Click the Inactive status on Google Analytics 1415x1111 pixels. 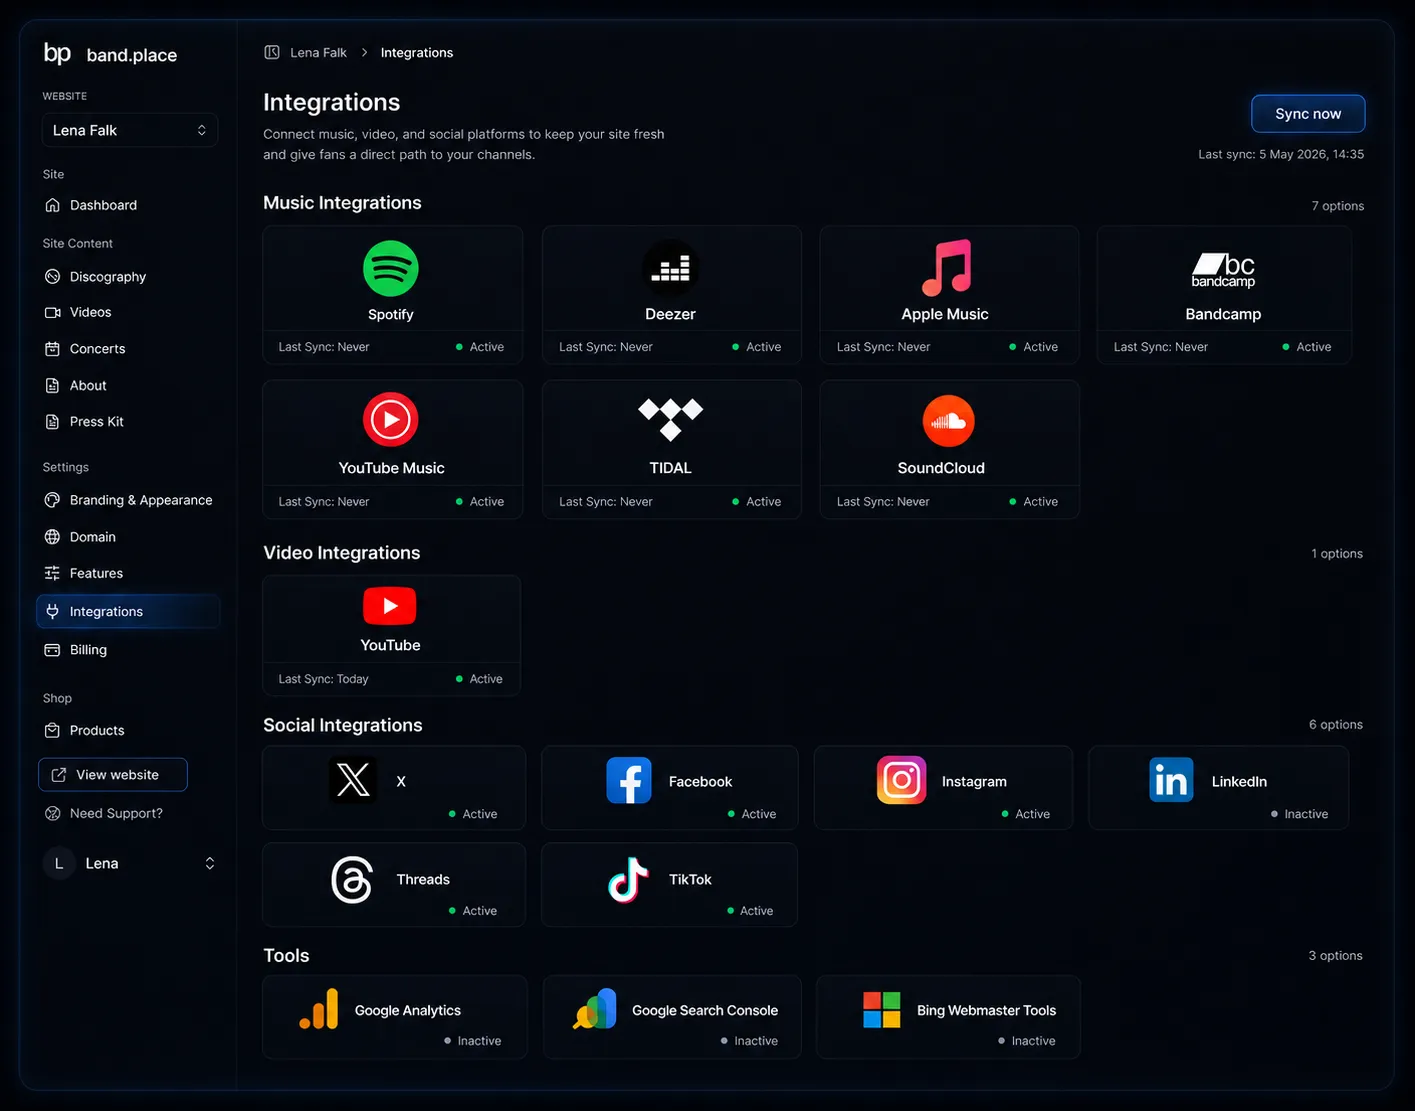pos(472,1041)
